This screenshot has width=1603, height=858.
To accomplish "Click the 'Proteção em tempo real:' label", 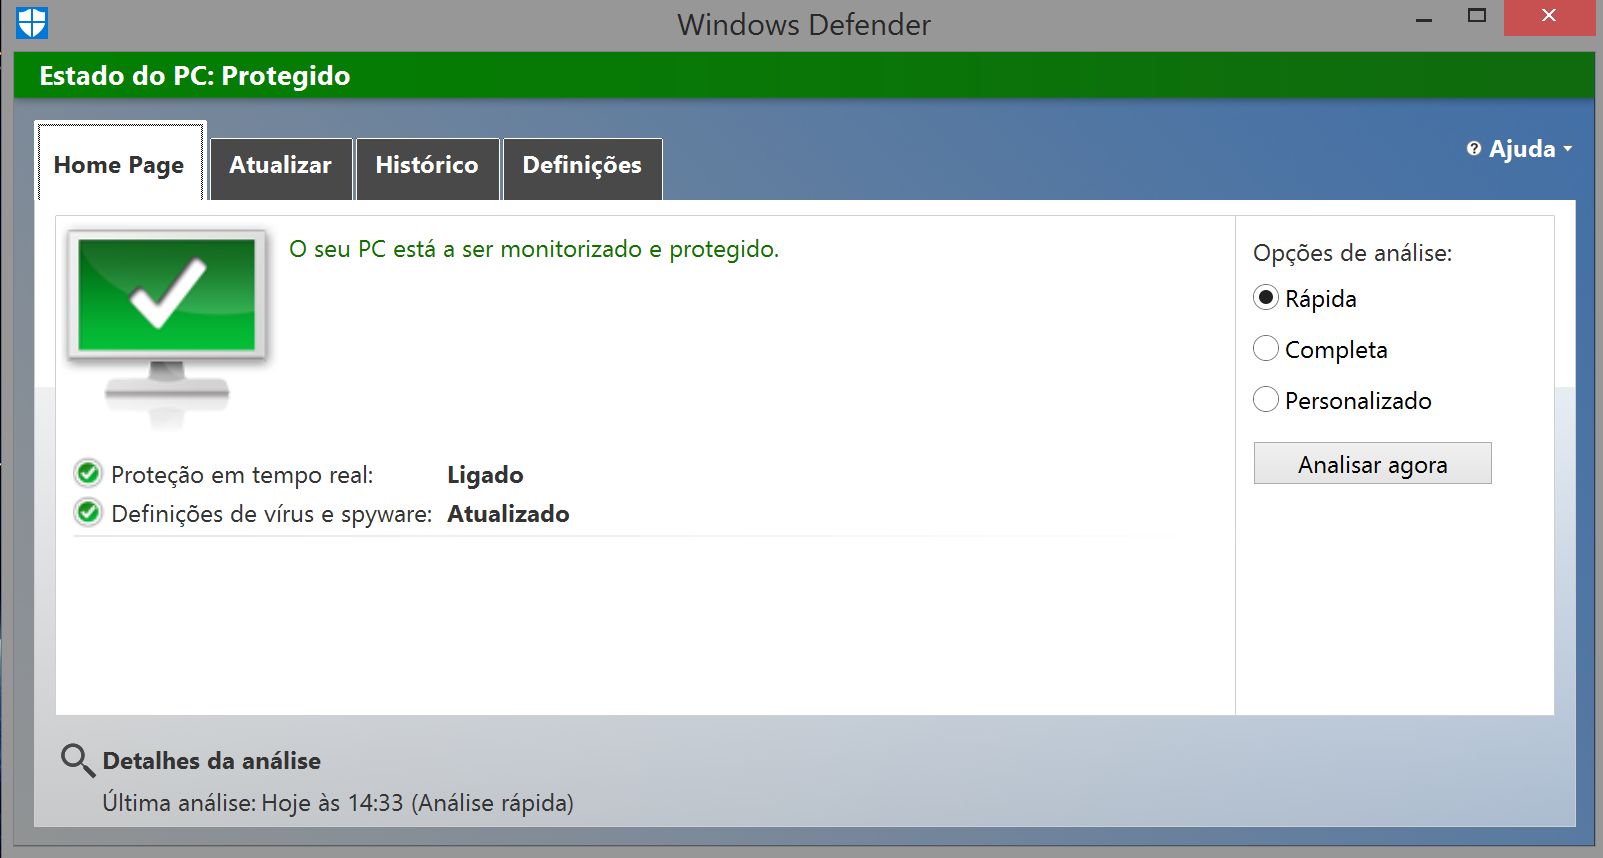I will pos(242,475).
